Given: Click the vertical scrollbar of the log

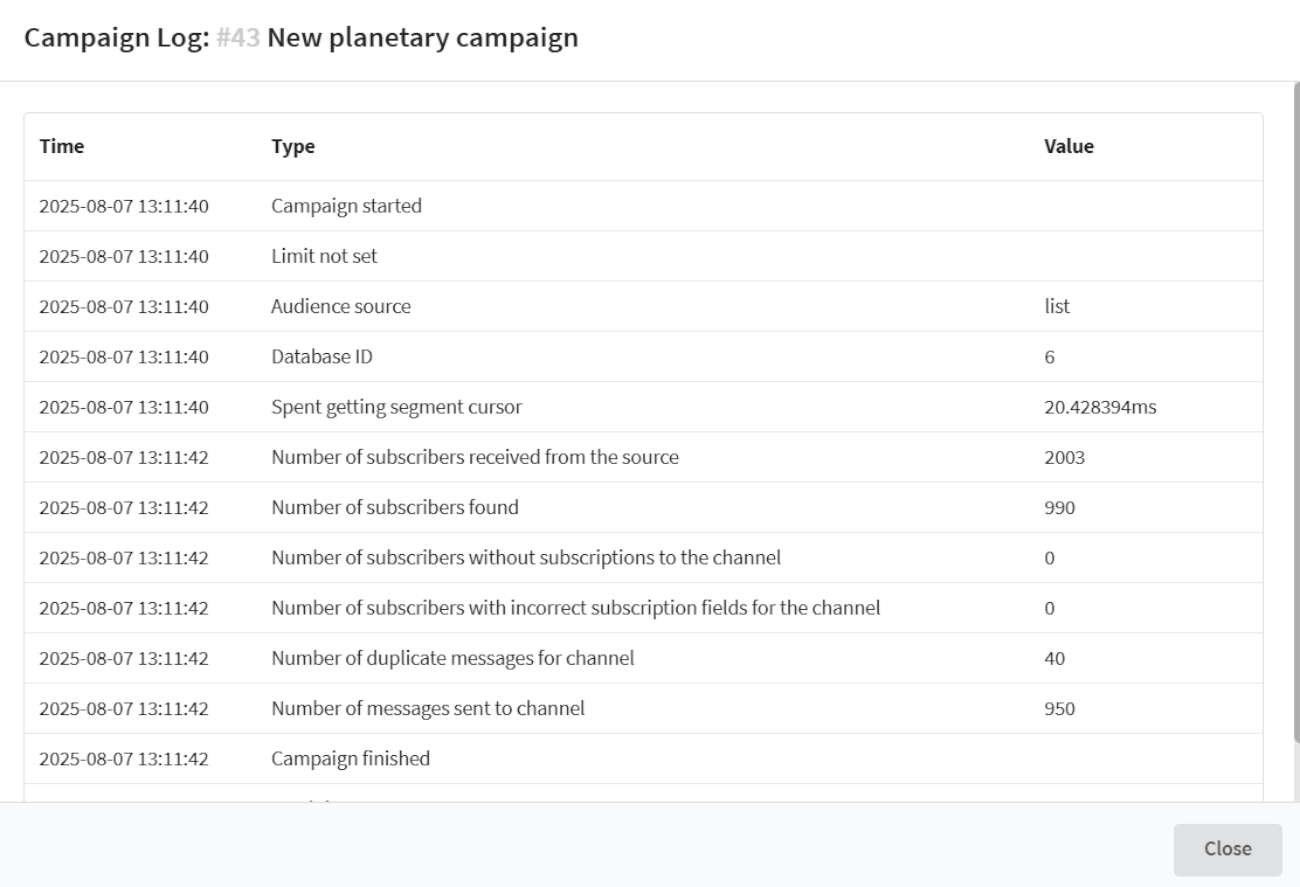Looking at the screenshot, I should tap(1294, 400).
